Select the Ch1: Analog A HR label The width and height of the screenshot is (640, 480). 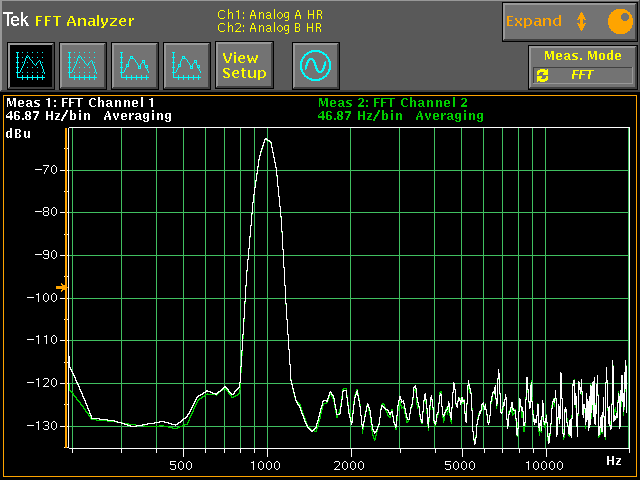(x=270, y=14)
